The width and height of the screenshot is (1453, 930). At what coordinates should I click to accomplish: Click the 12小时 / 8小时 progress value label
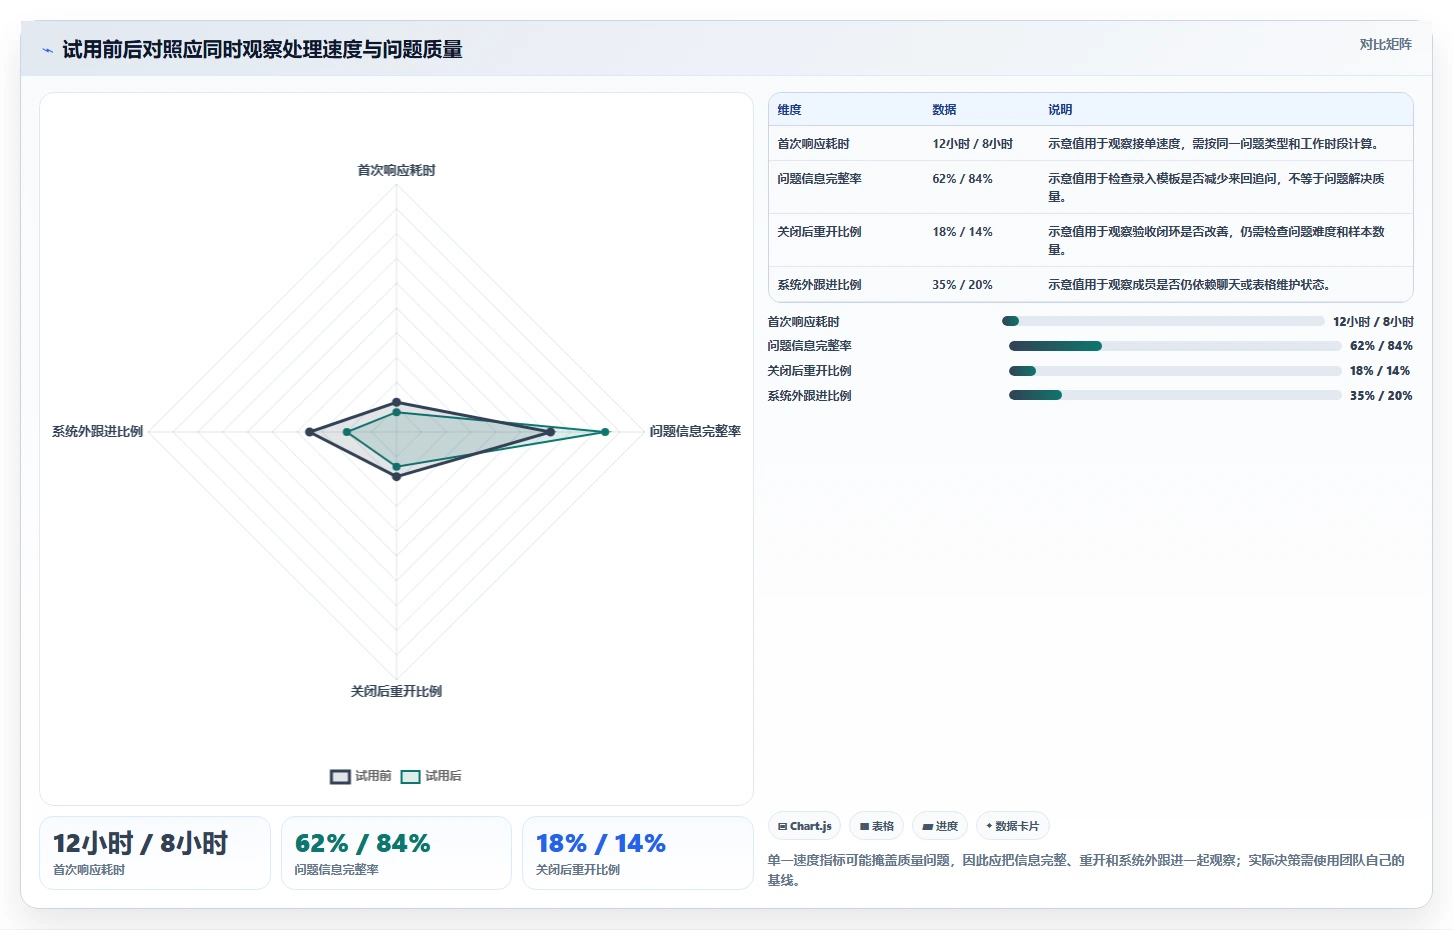pyautogui.click(x=1373, y=322)
